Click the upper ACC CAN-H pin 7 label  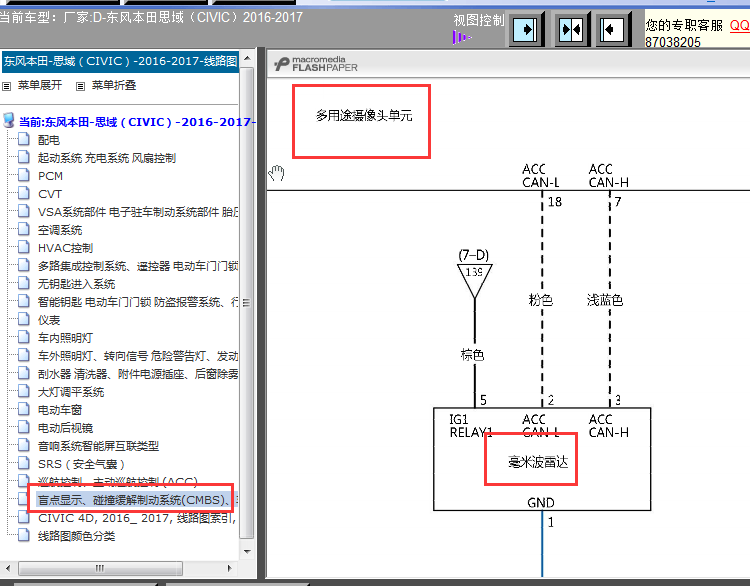pyautogui.click(x=609, y=176)
